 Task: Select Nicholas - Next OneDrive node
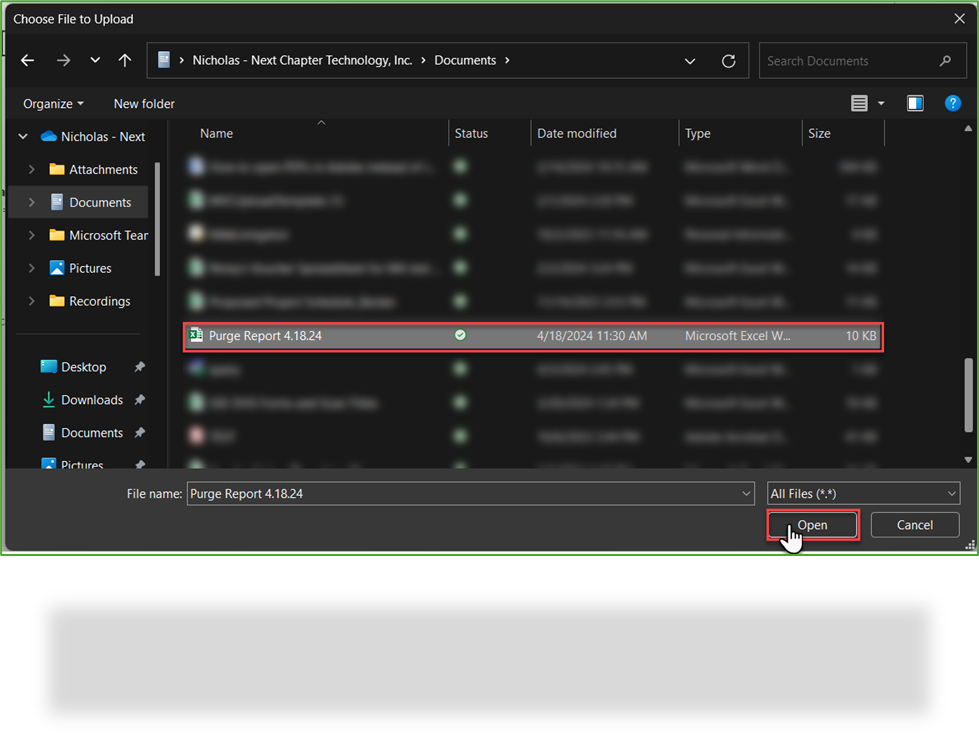(x=93, y=137)
